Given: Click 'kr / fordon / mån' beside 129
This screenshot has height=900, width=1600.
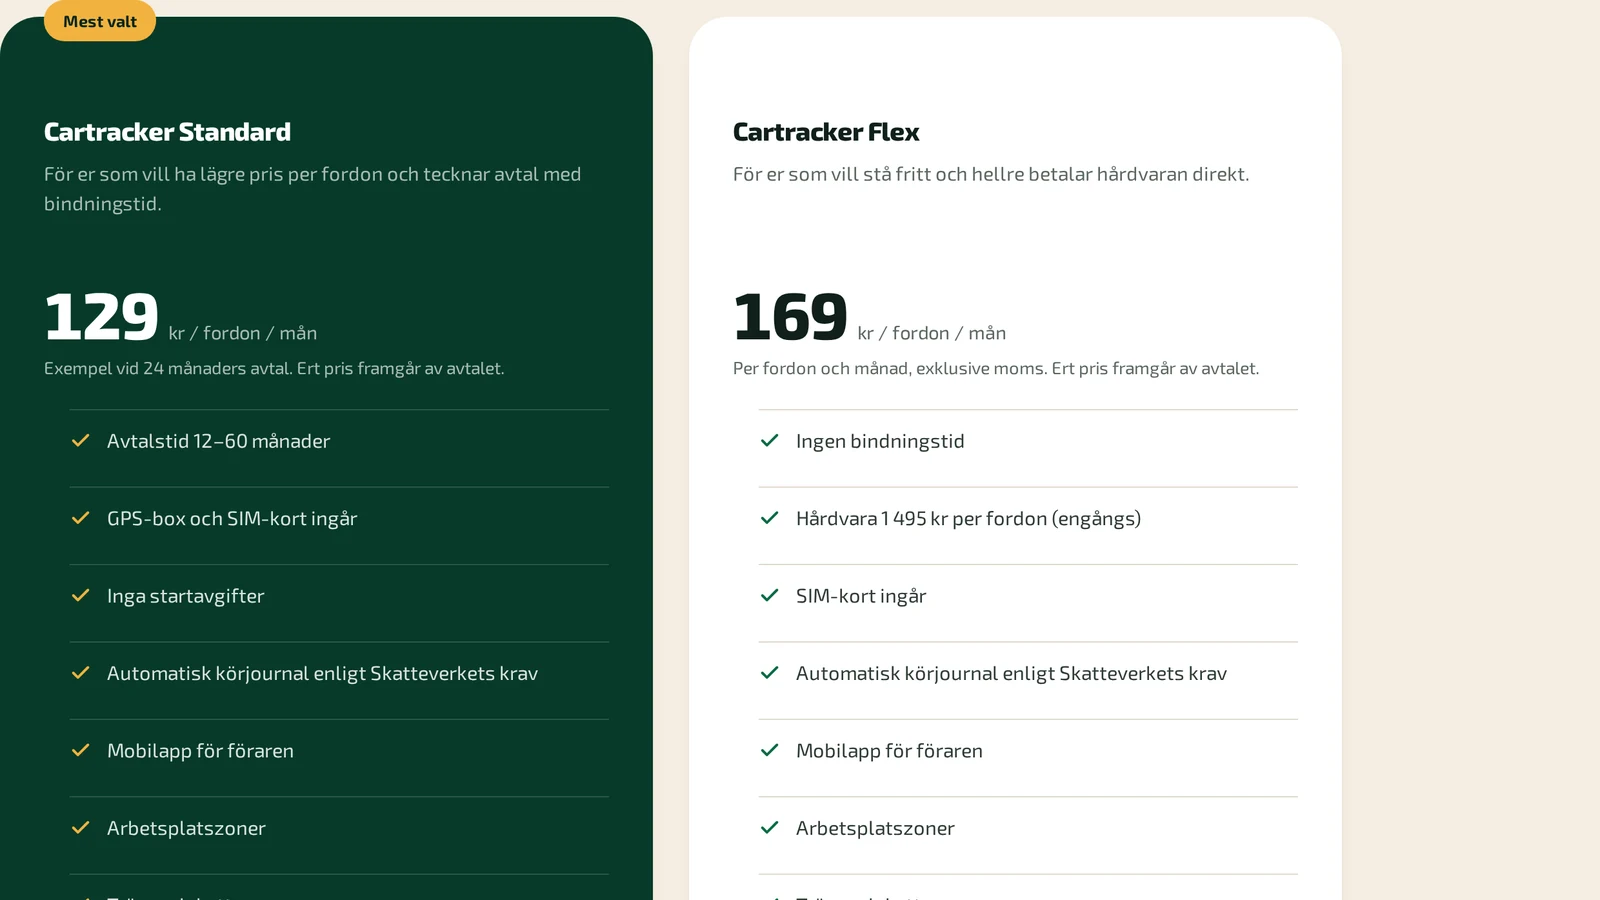Looking at the screenshot, I should click(243, 333).
